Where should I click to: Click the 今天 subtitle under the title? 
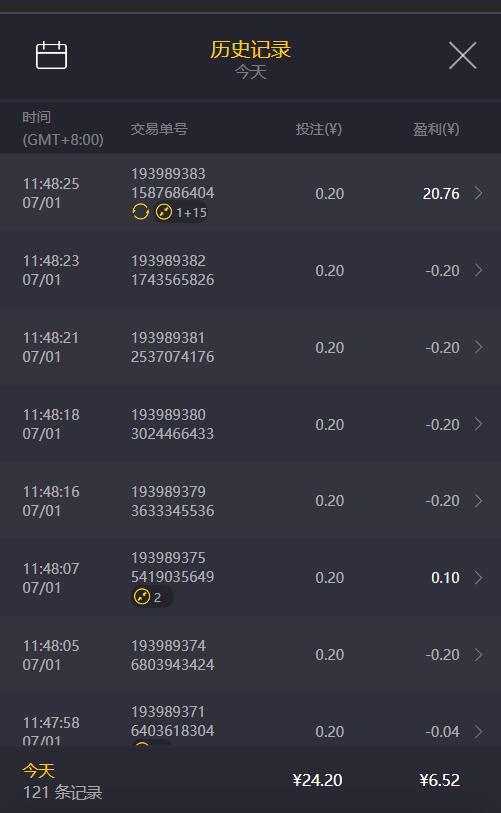point(250,72)
